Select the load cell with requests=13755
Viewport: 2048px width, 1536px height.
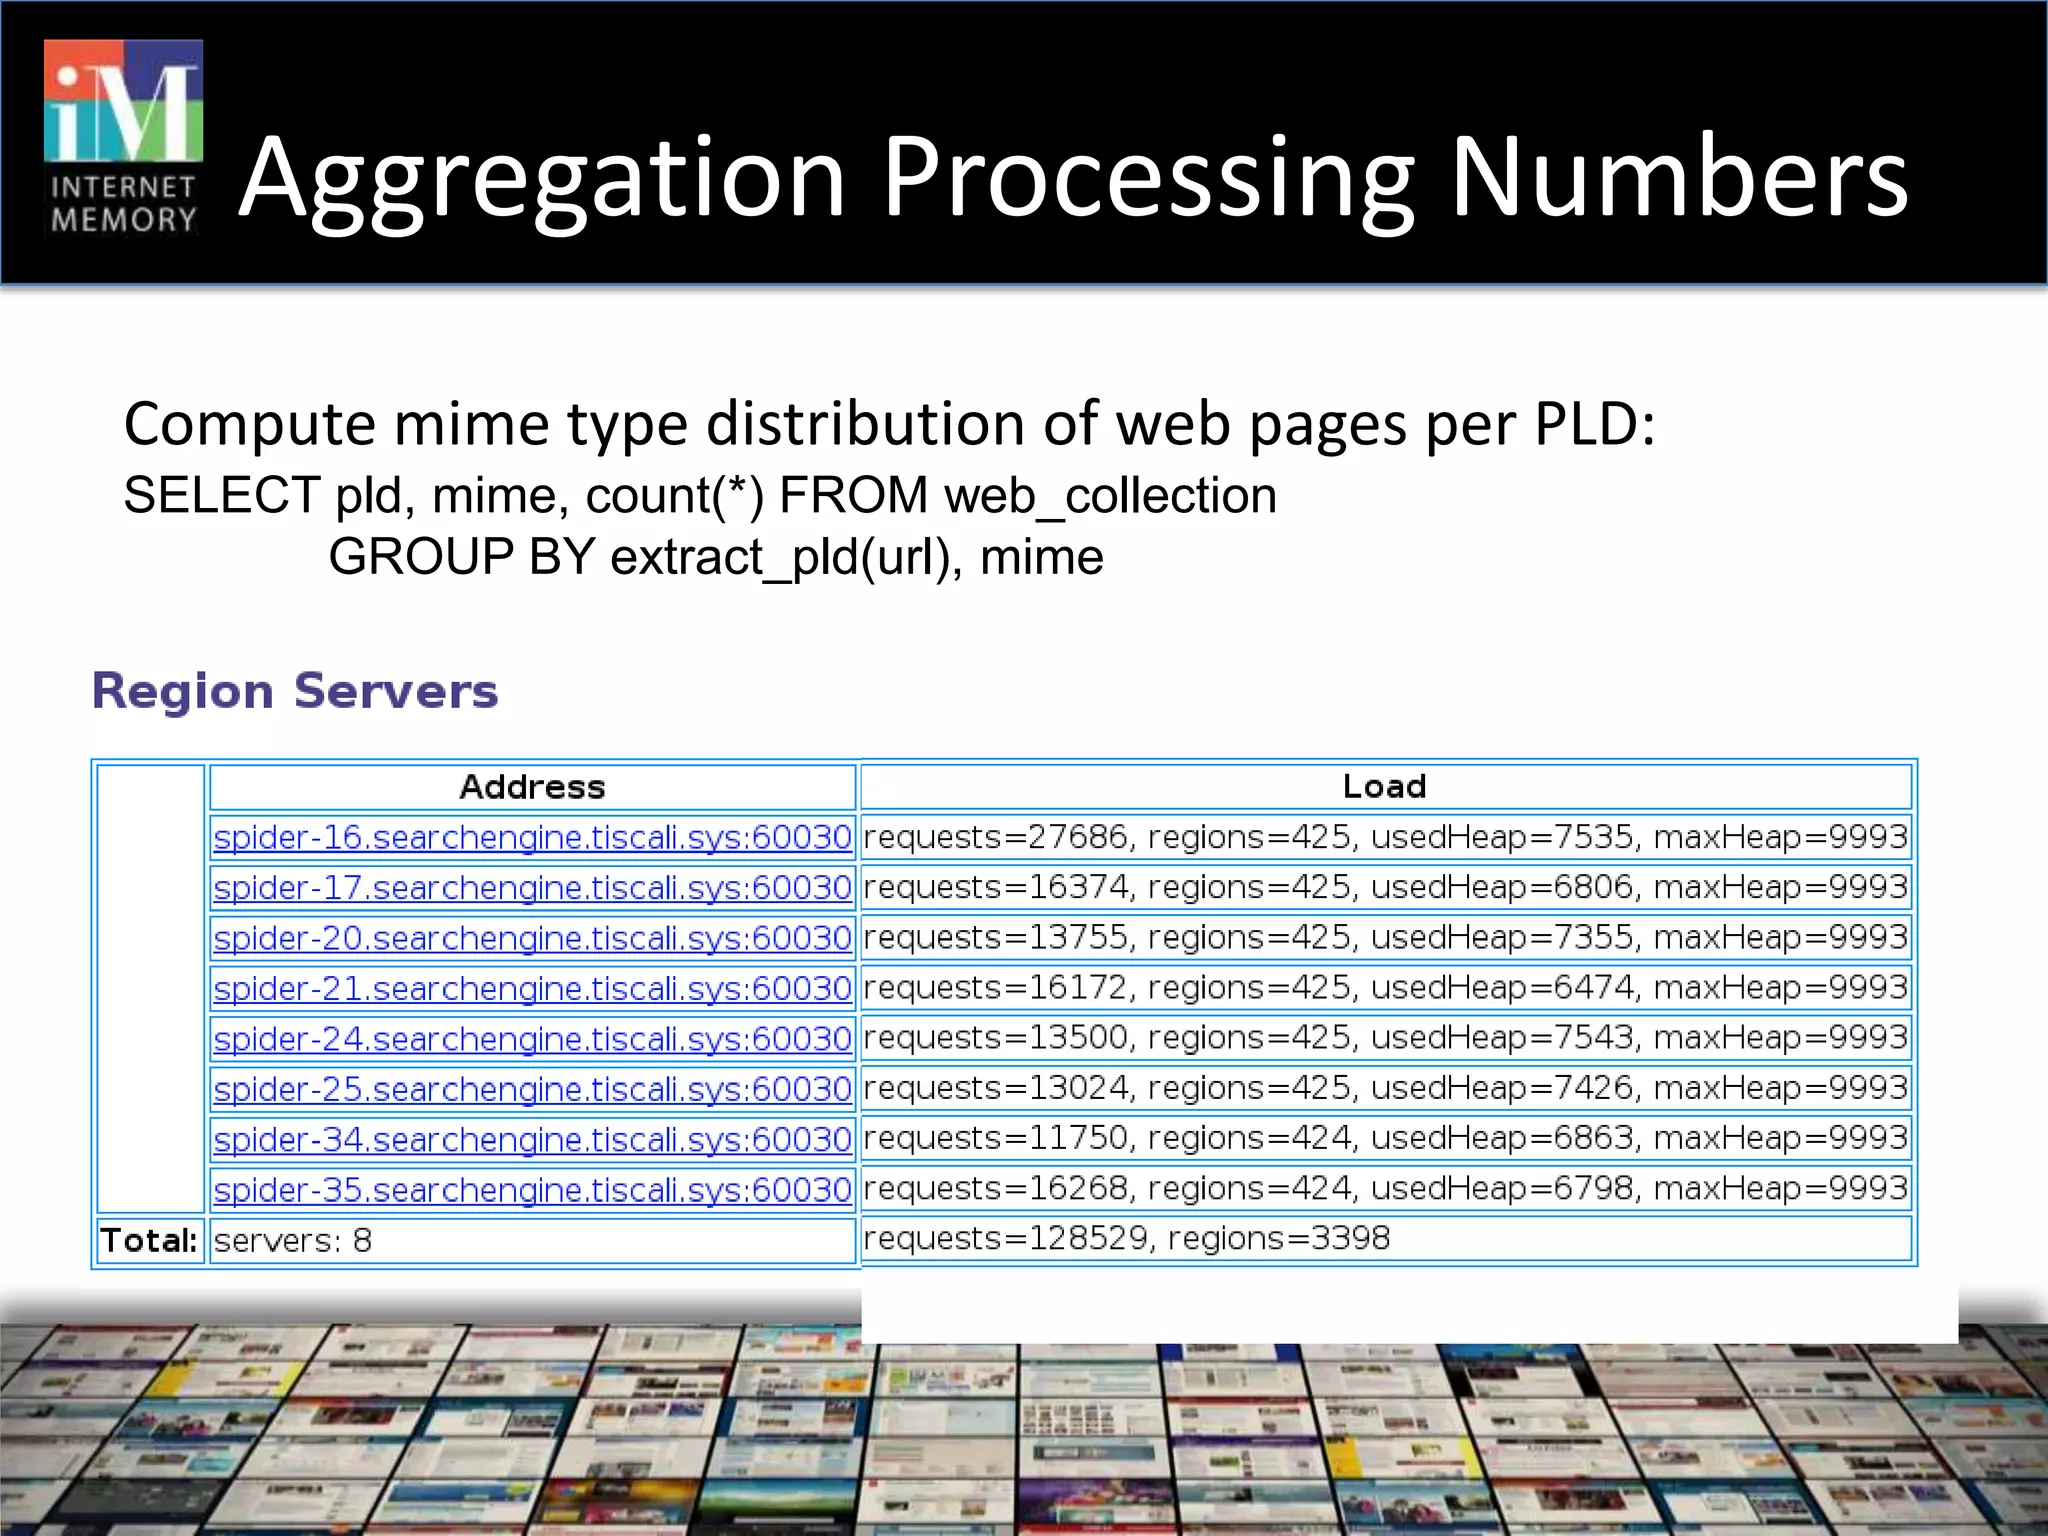tap(1386, 937)
